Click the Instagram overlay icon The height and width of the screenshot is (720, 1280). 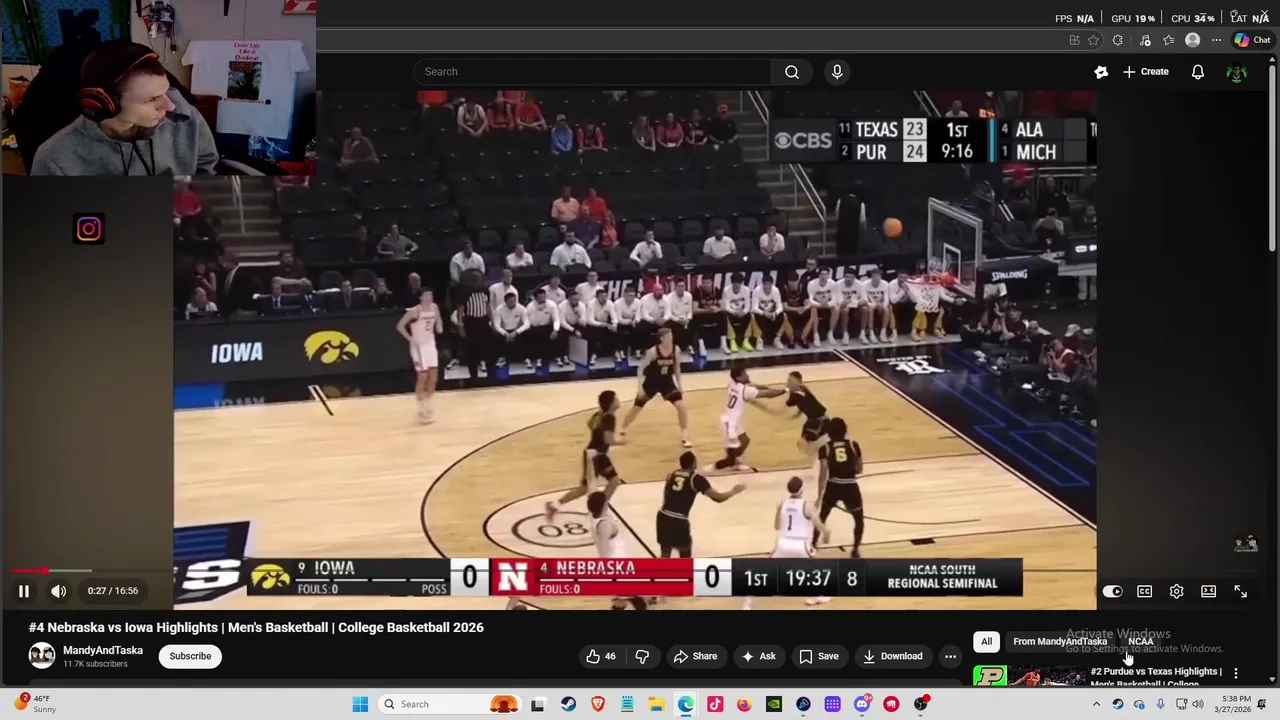[x=88, y=229]
